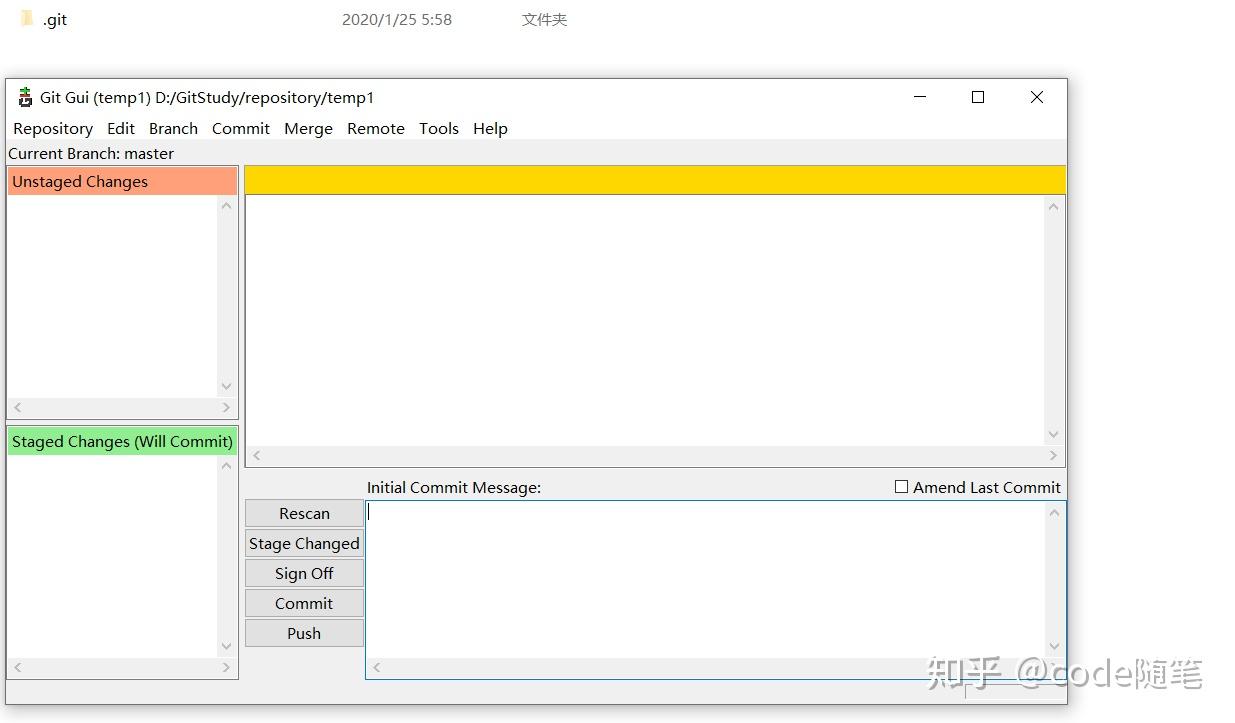1235x723 pixels.
Task: Click the Initial Commit Message label
Action: click(x=454, y=487)
